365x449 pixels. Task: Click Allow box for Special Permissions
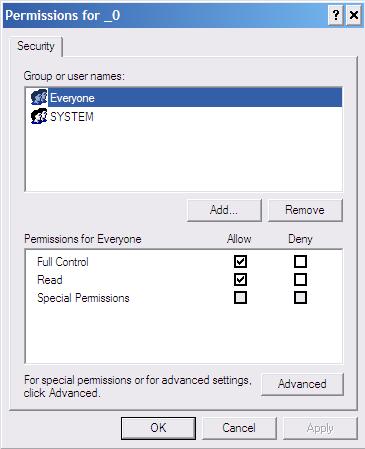(240, 297)
